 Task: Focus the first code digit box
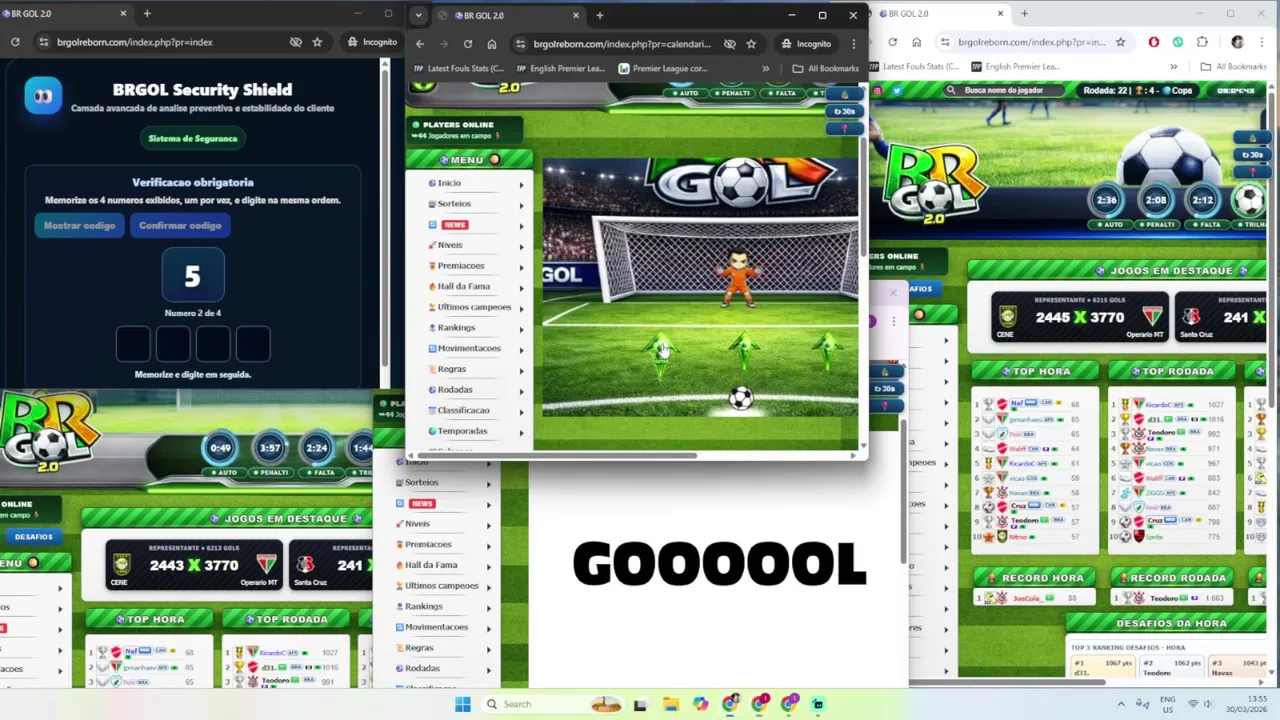pyautogui.click(x=133, y=344)
